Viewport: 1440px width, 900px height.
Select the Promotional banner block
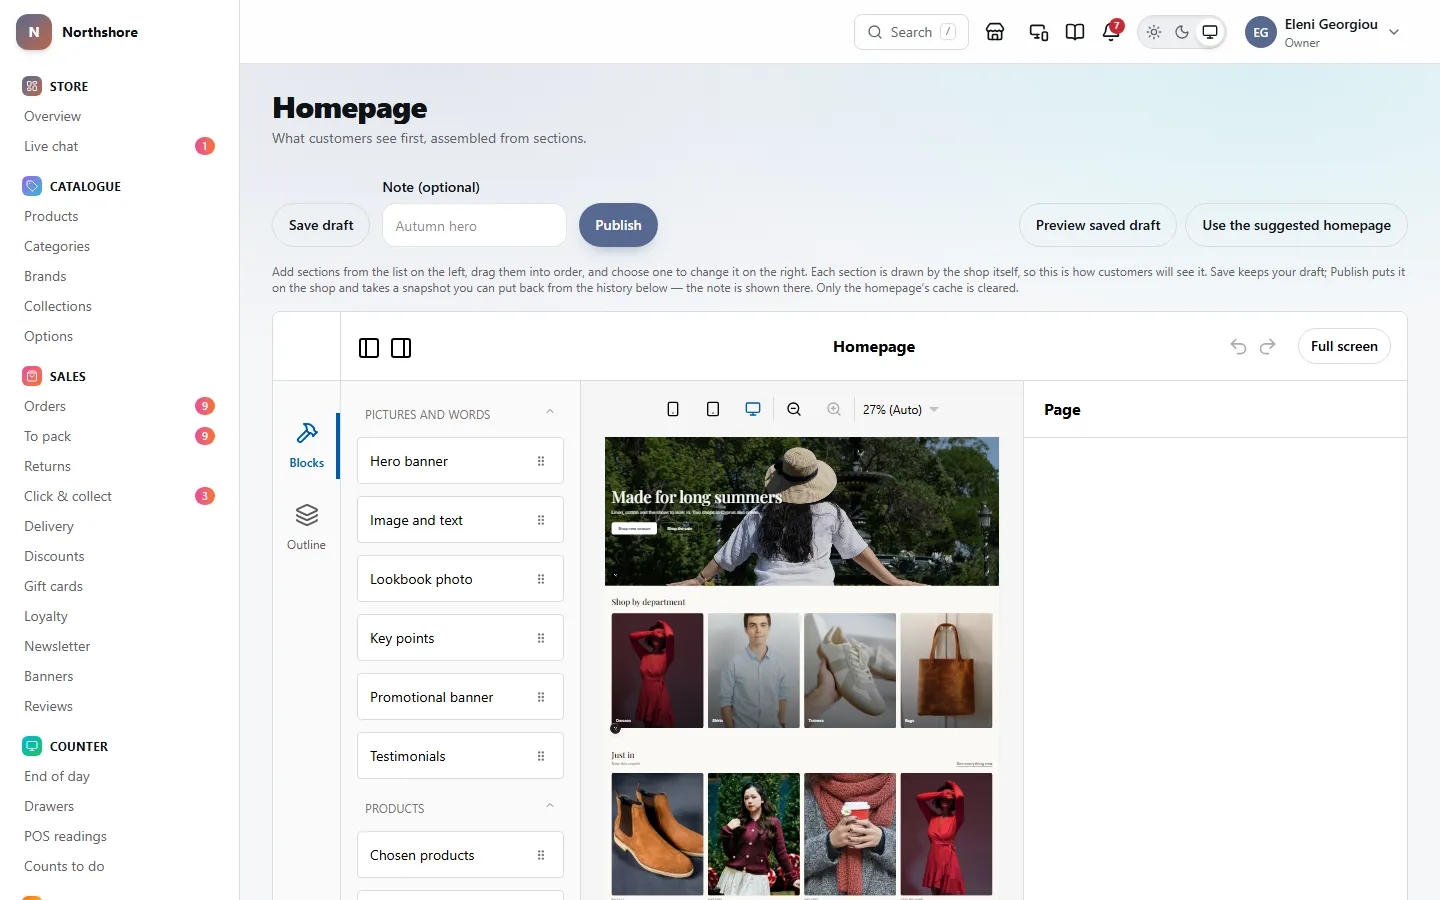tap(460, 697)
